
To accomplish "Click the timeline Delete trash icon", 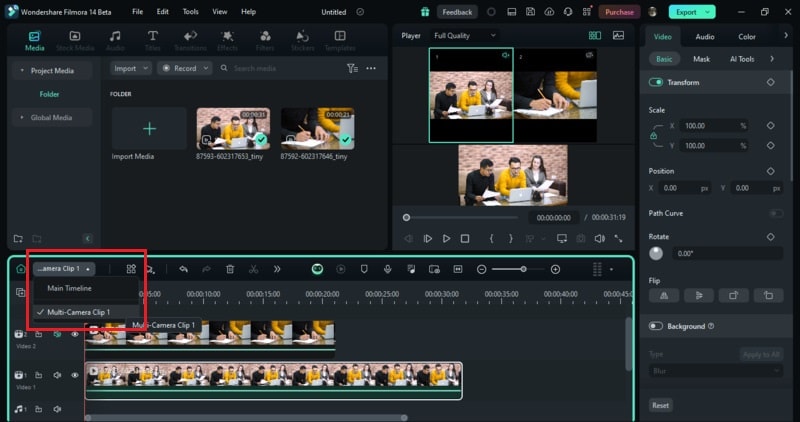I will coord(230,269).
